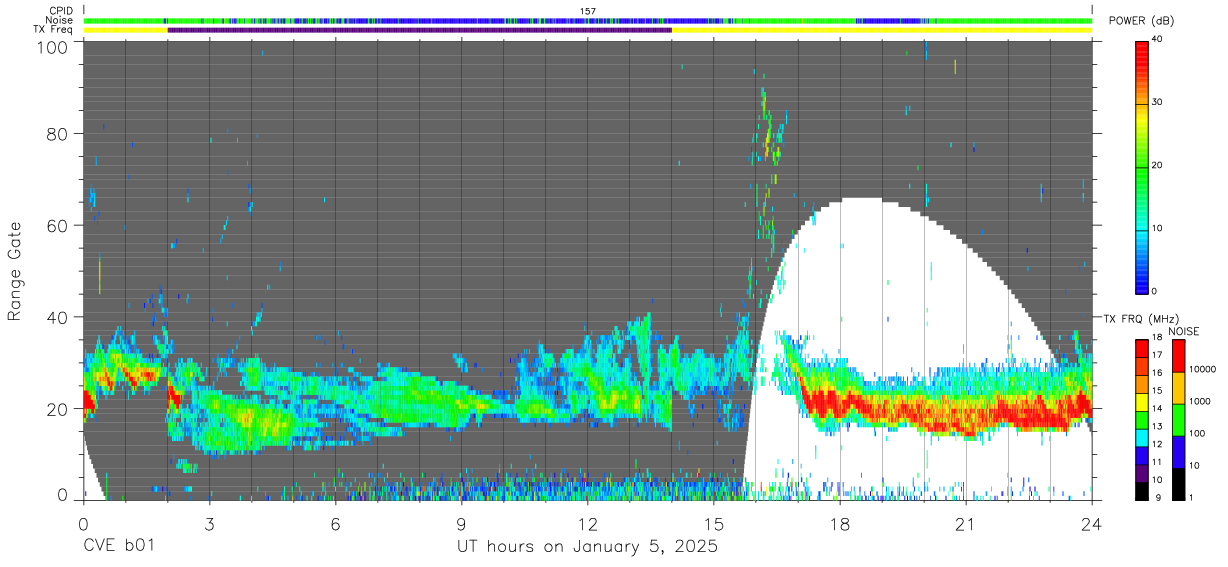Click the CVE b01 radar label

(x=119, y=547)
